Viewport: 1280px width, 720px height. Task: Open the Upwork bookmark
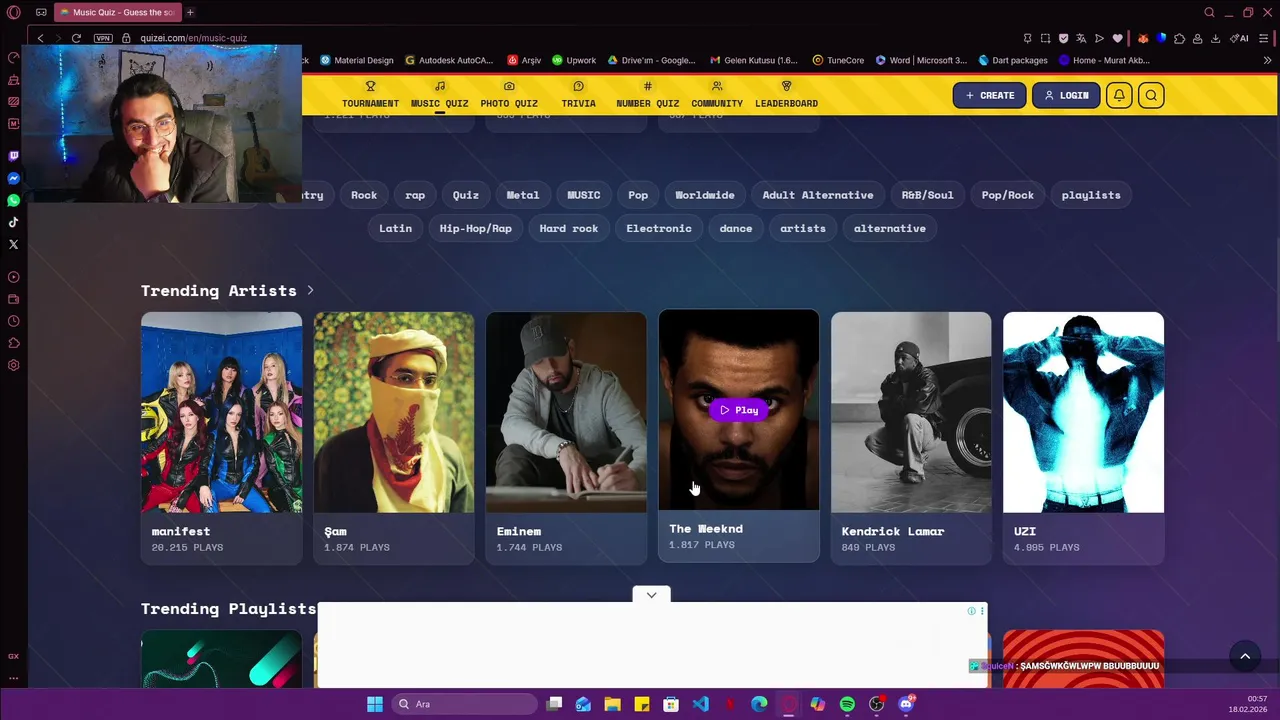click(x=574, y=60)
